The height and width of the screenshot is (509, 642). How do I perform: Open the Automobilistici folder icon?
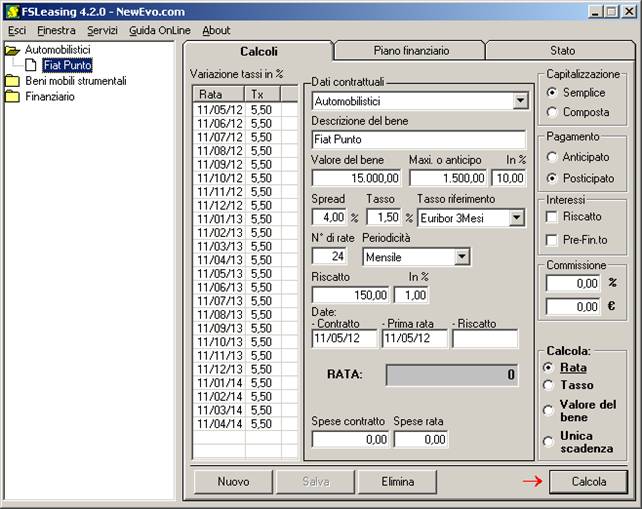tap(12, 50)
